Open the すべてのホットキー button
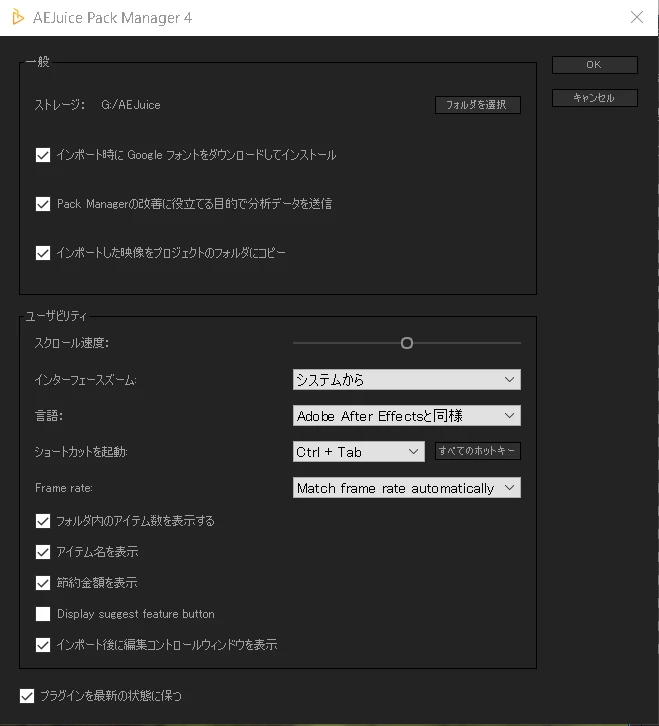 pyautogui.click(x=477, y=451)
